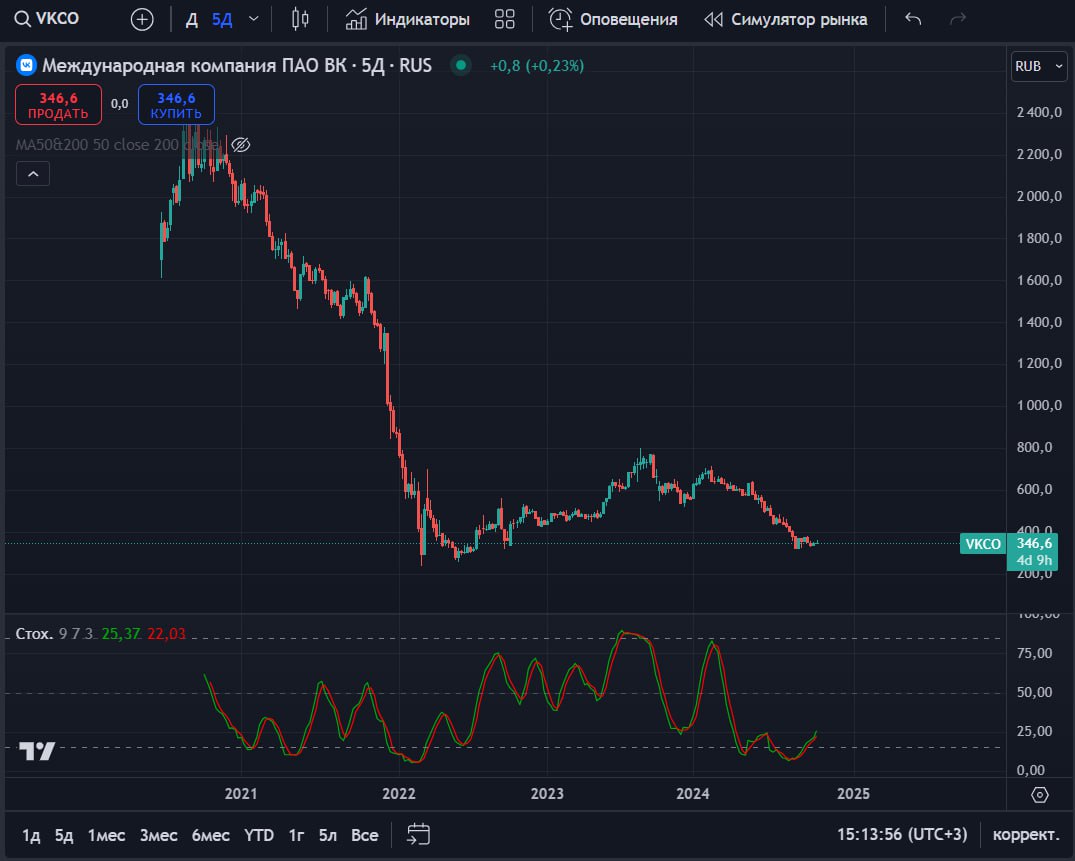Start Симулятор рынка replay mode
Viewport: 1075px width, 861px height.
point(786,19)
